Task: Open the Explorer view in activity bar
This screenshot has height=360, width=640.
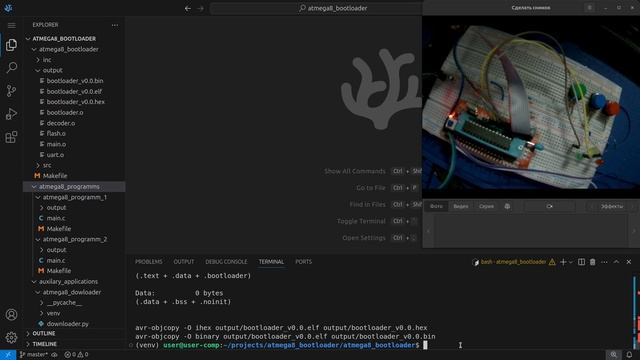Action: click(x=11, y=45)
